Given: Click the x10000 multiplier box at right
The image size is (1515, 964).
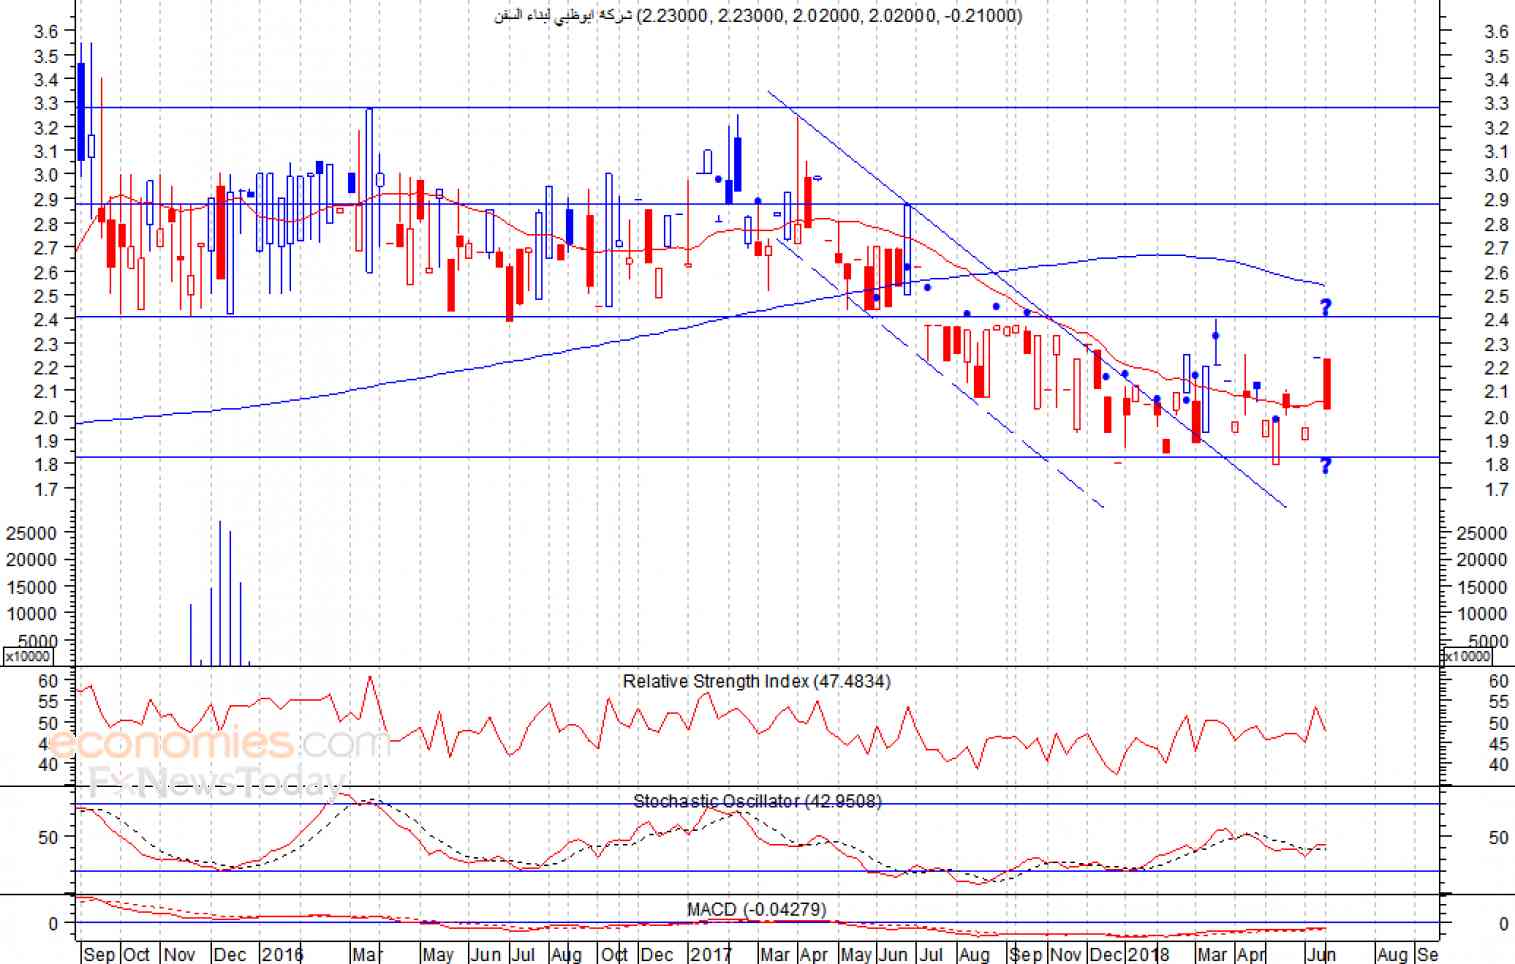Looking at the screenshot, I should click(x=1467, y=657).
